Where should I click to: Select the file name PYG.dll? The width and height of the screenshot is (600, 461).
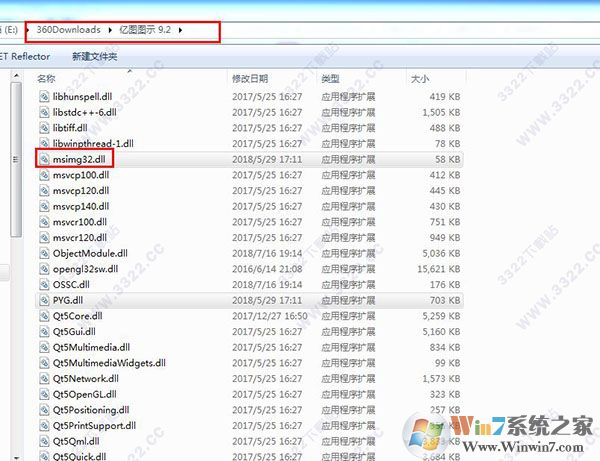pos(68,300)
